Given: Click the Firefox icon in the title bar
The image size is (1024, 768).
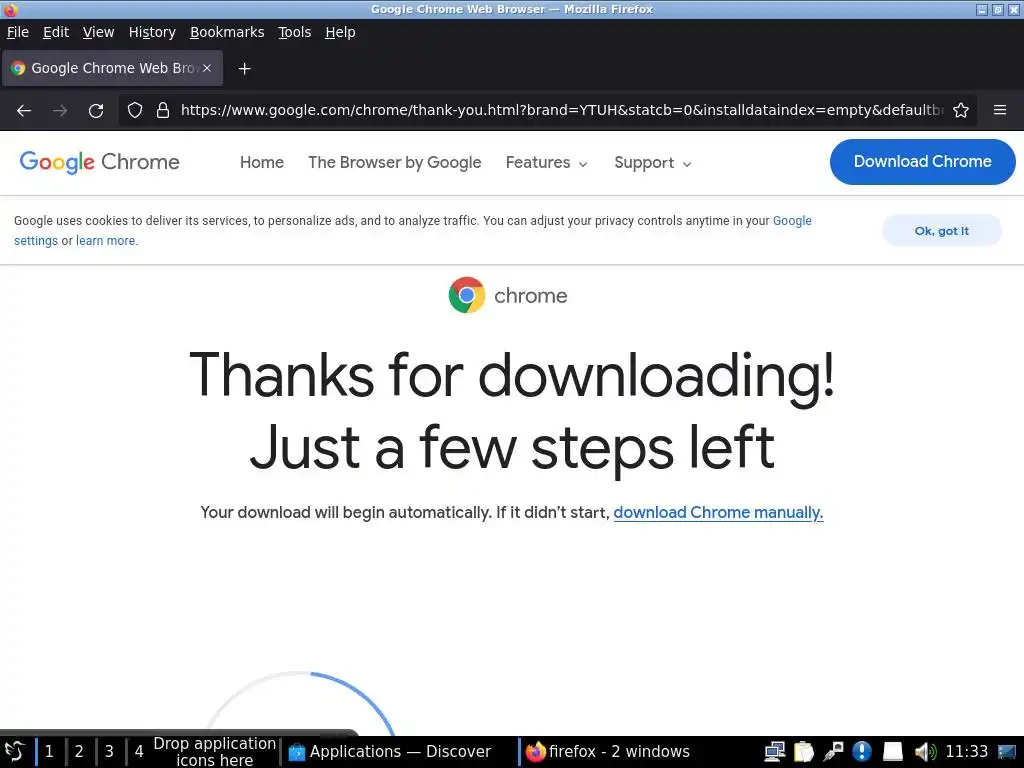Looking at the screenshot, I should coord(10,9).
